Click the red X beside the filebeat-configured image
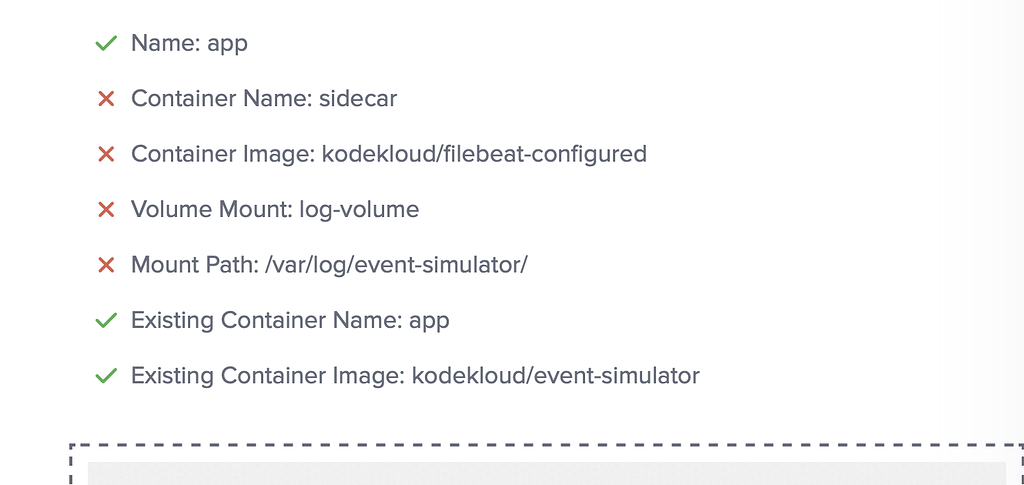Image resolution: width=1024 pixels, height=485 pixels. click(106, 154)
